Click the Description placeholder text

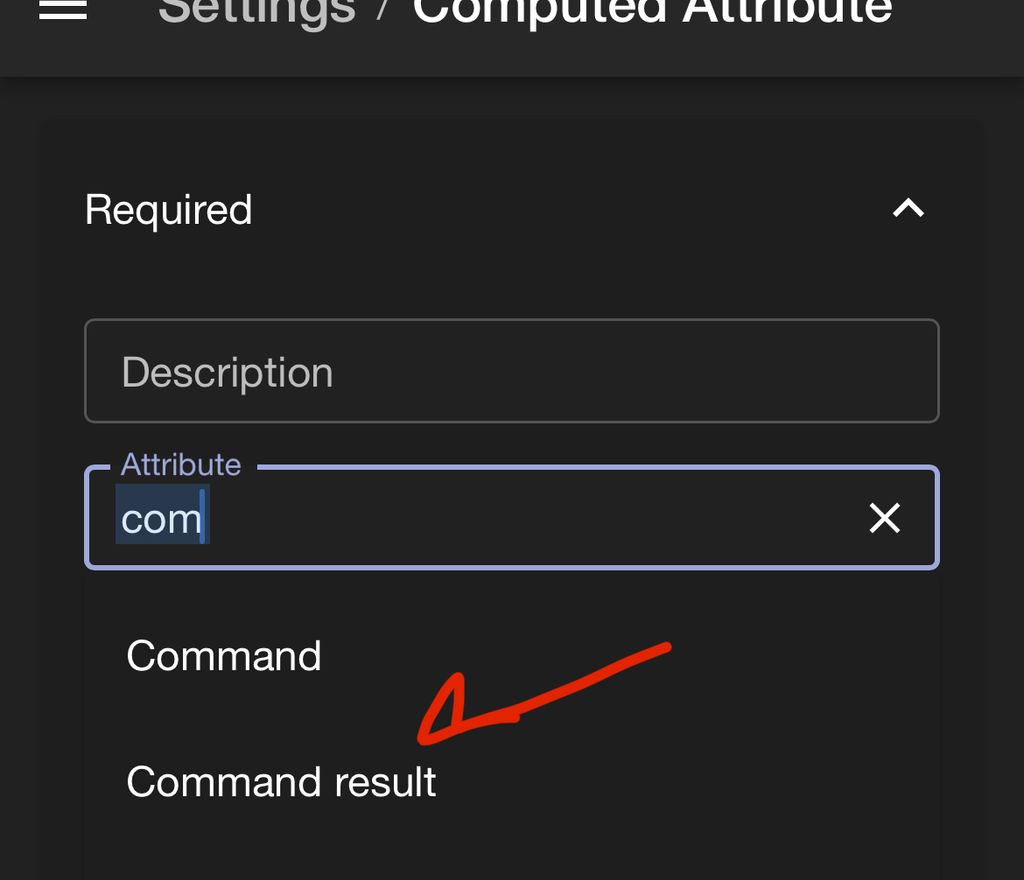pos(227,373)
